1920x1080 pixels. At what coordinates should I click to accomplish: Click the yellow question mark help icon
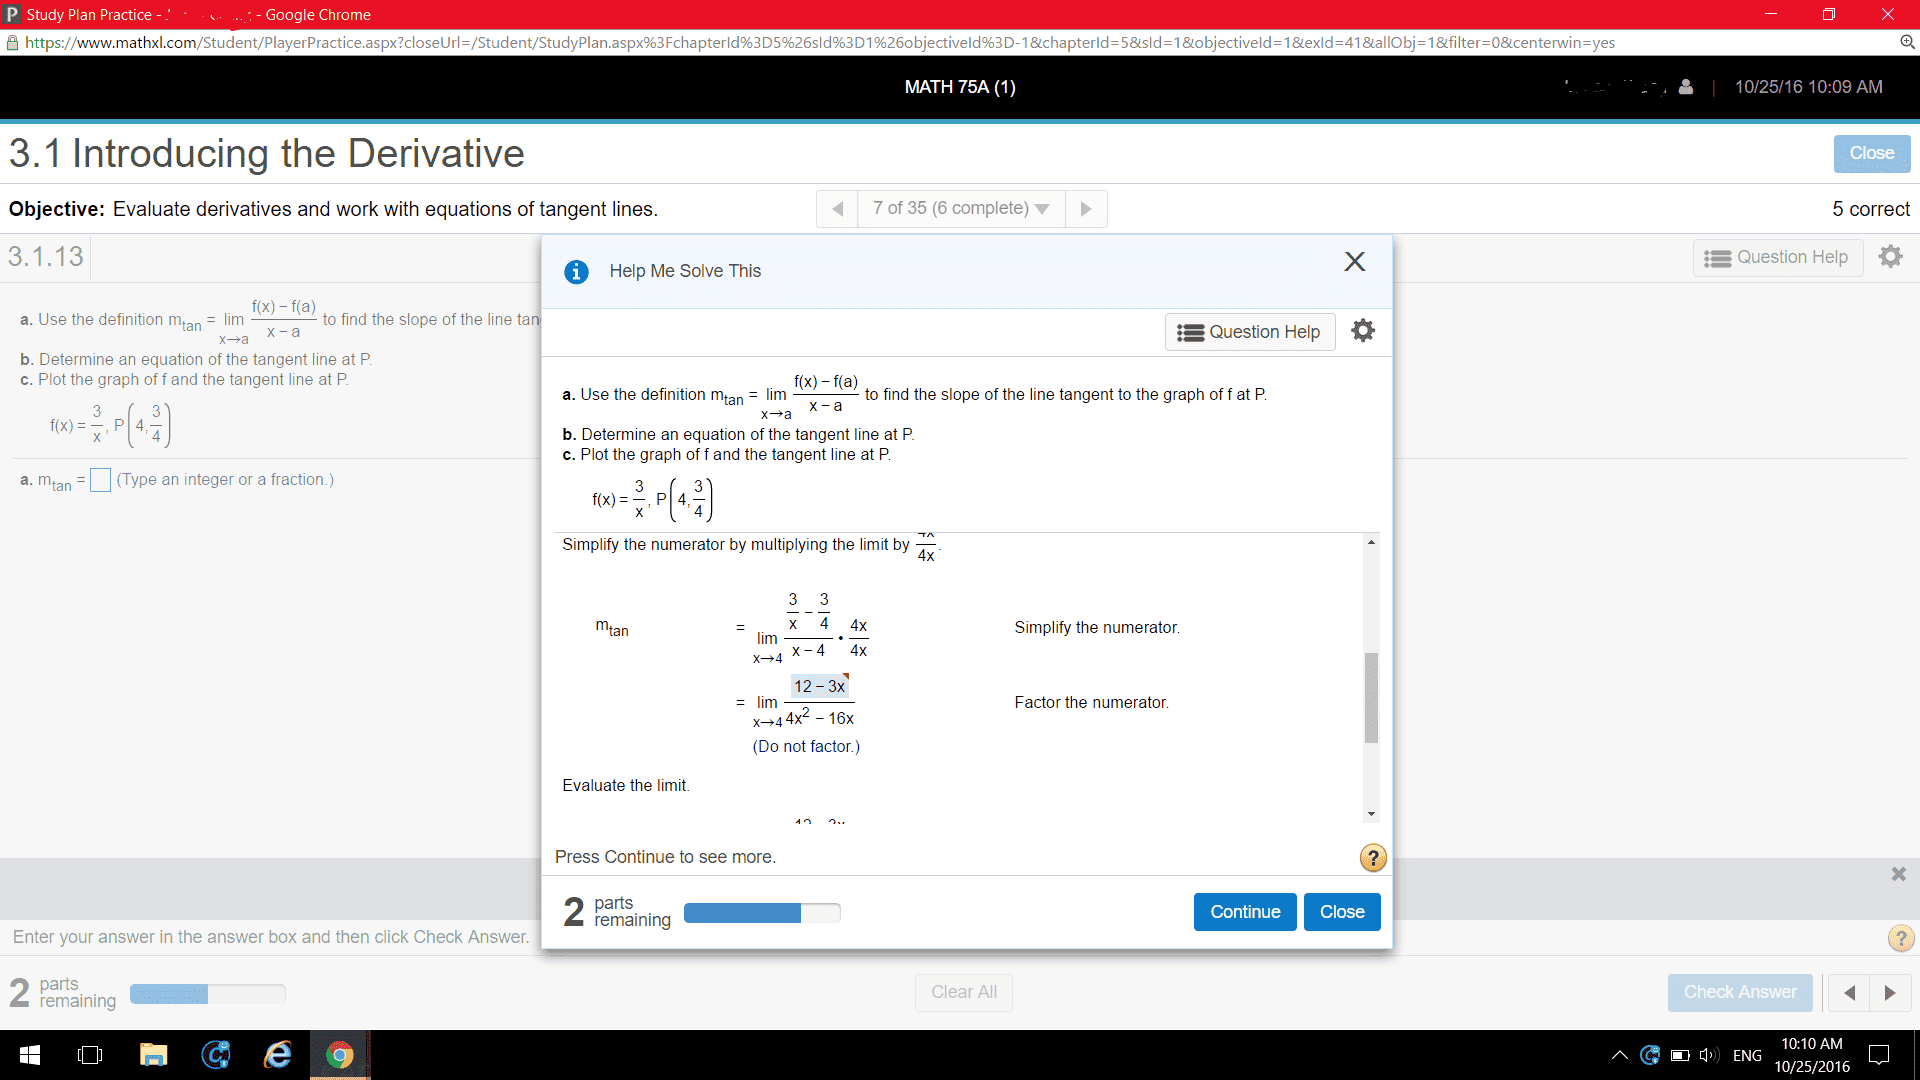pos(1373,858)
